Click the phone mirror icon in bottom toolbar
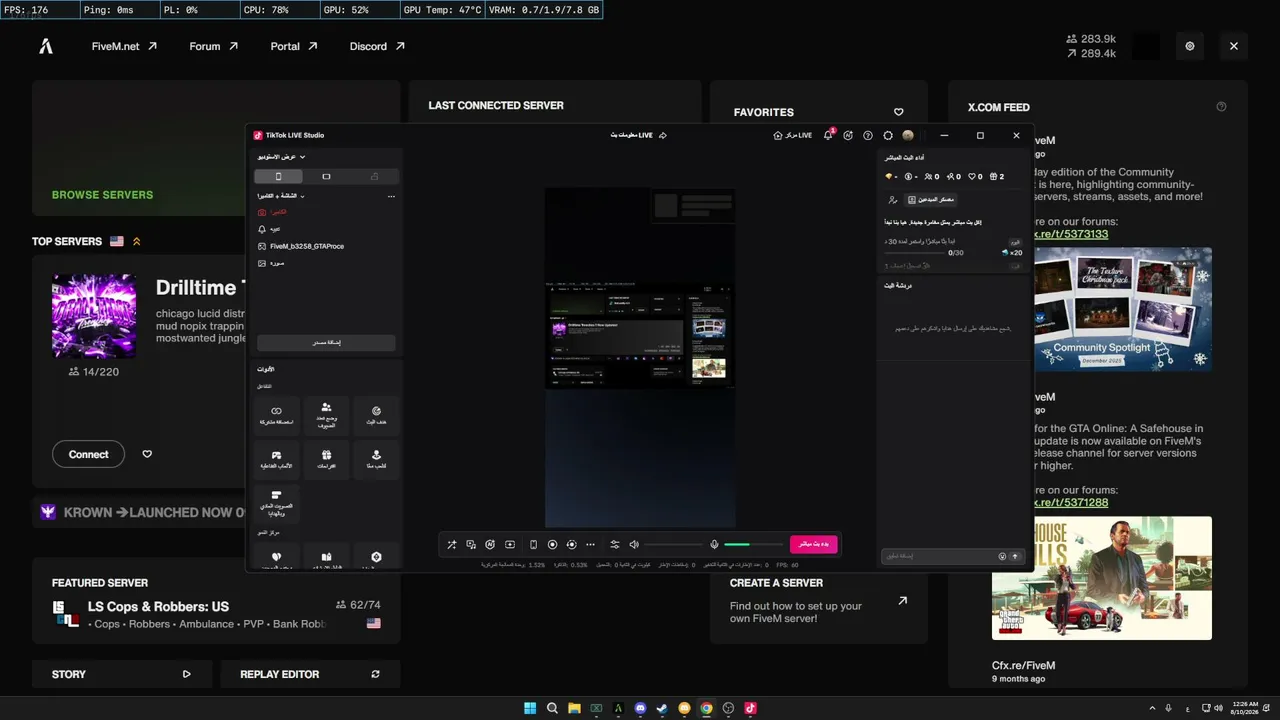 533,544
